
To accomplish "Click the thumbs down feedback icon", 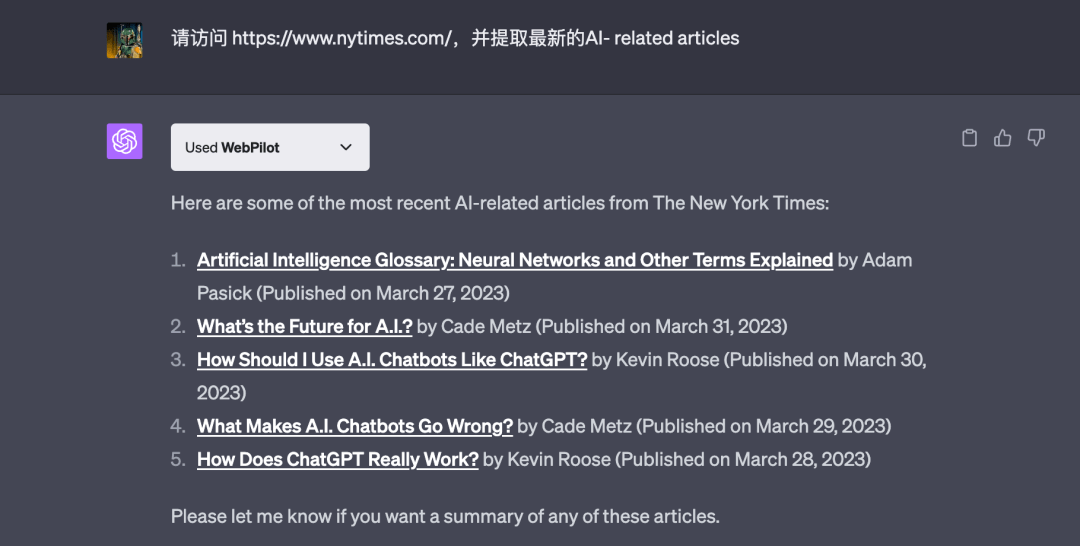I will (x=1036, y=138).
